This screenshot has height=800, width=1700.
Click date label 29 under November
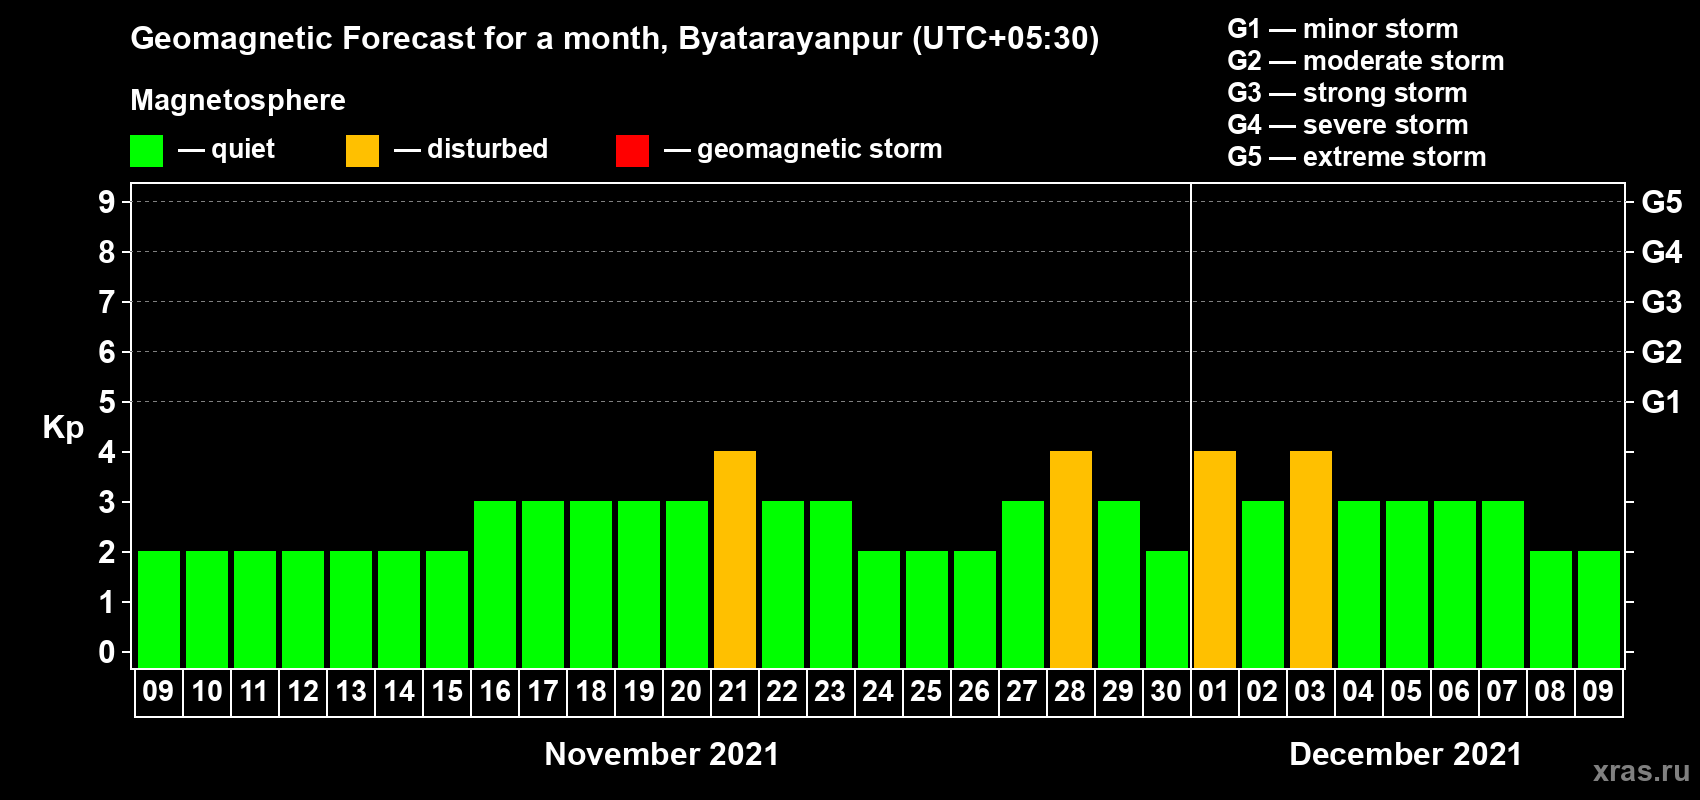(1118, 692)
